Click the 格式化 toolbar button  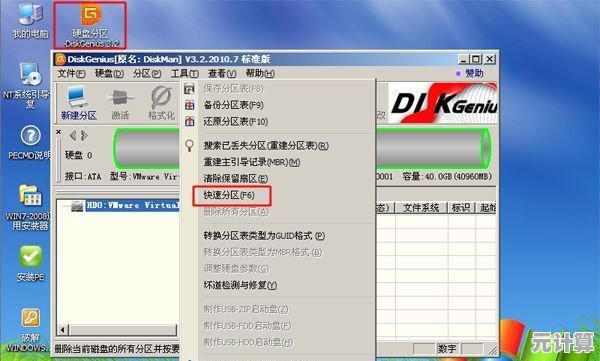pyautogui.click(x=161, y=103)
